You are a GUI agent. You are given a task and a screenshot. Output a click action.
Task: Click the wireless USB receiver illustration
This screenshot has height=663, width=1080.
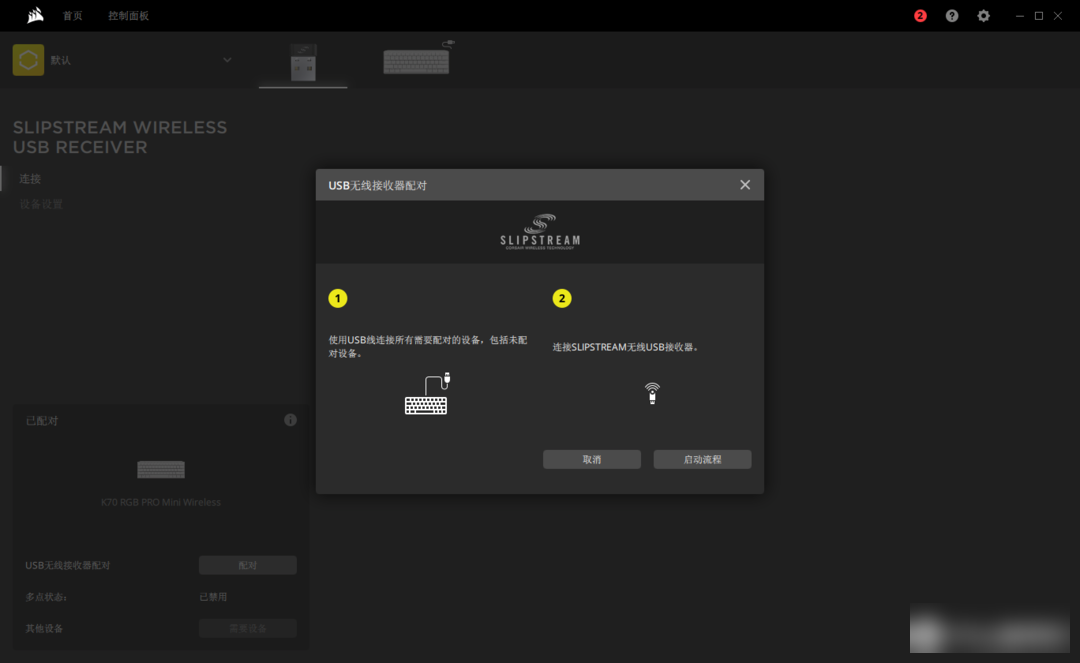pos(652,393)
